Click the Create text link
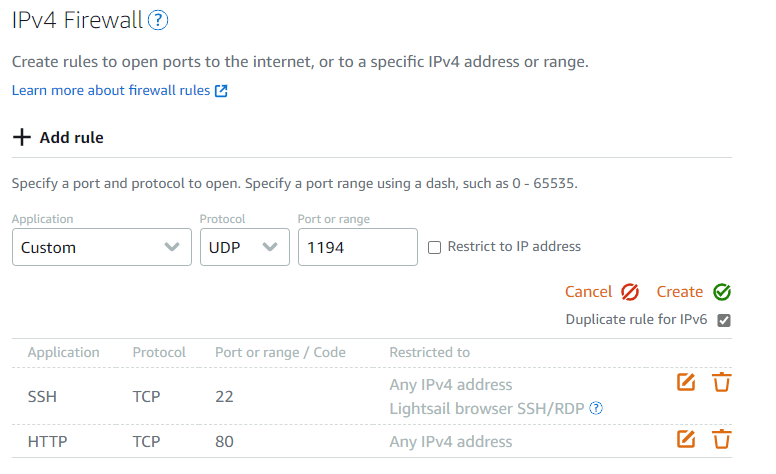Image resolution: width=776 pixels, height=474 pixels. 679,292
